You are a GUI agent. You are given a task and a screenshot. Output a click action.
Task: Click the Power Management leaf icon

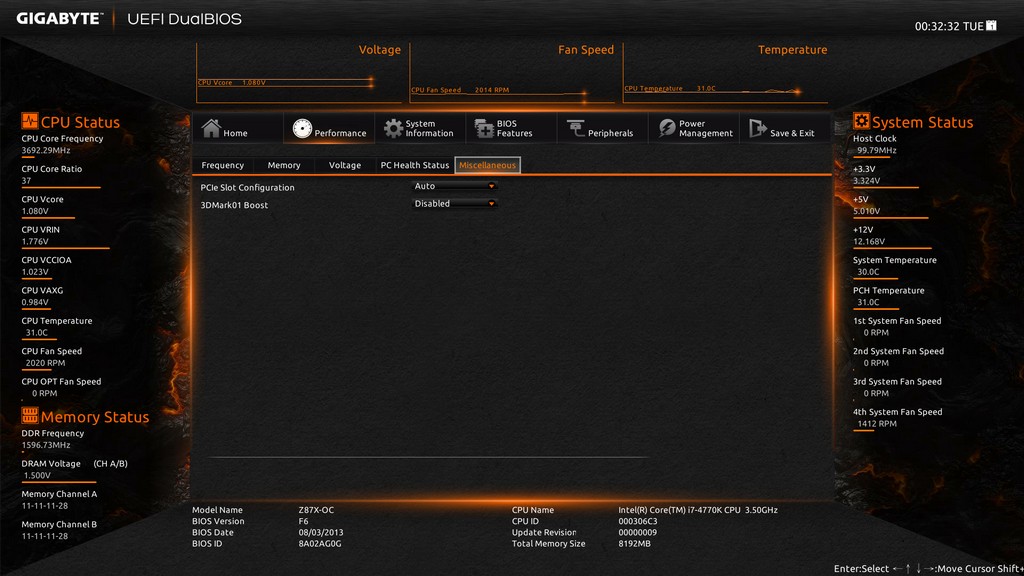click(667, 128)
